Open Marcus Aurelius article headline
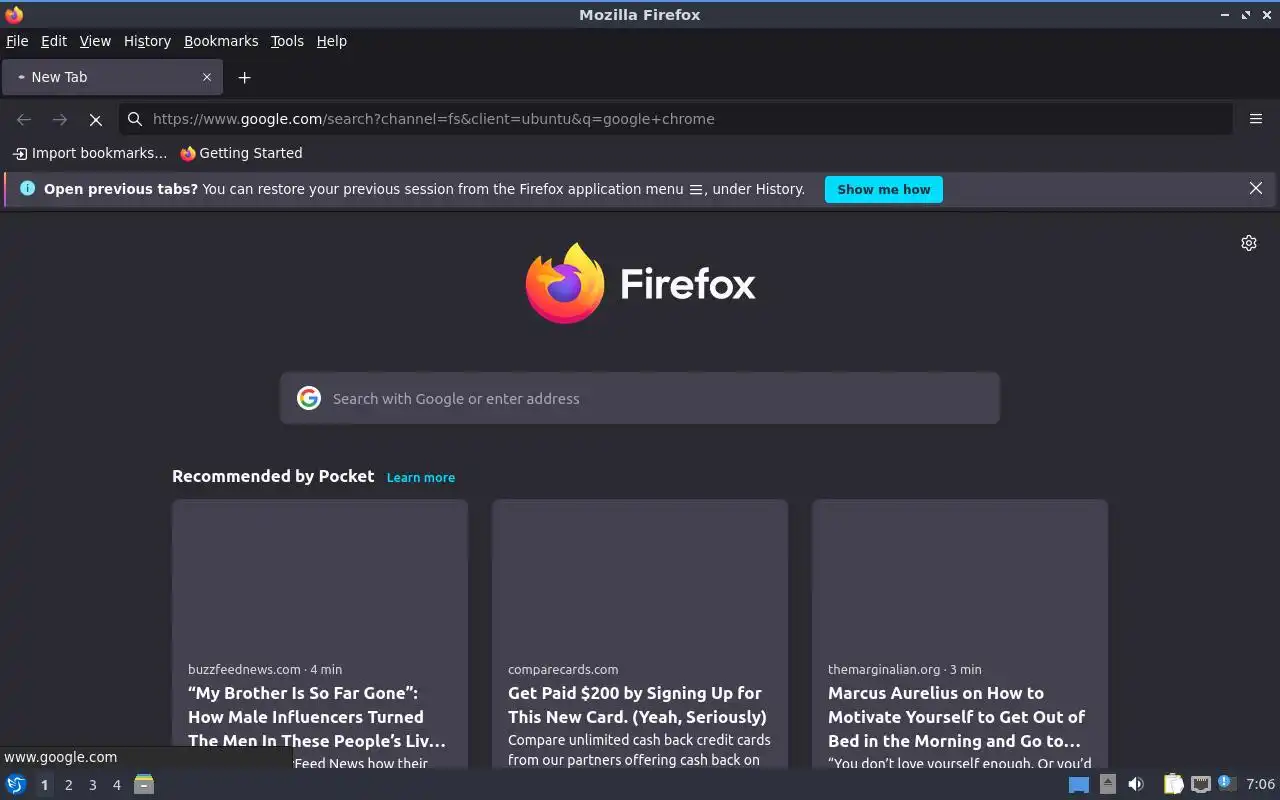 click(x=956, y=717)
